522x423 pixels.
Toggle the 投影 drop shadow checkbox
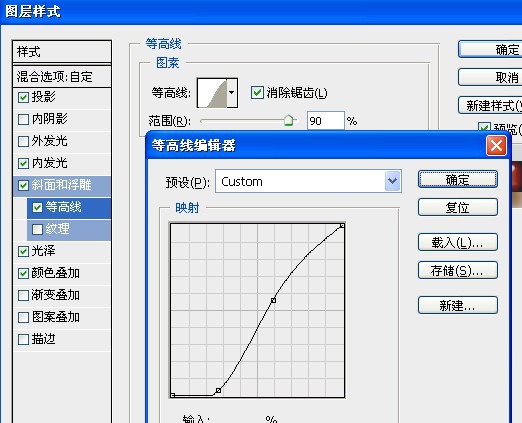pos(23,97)
